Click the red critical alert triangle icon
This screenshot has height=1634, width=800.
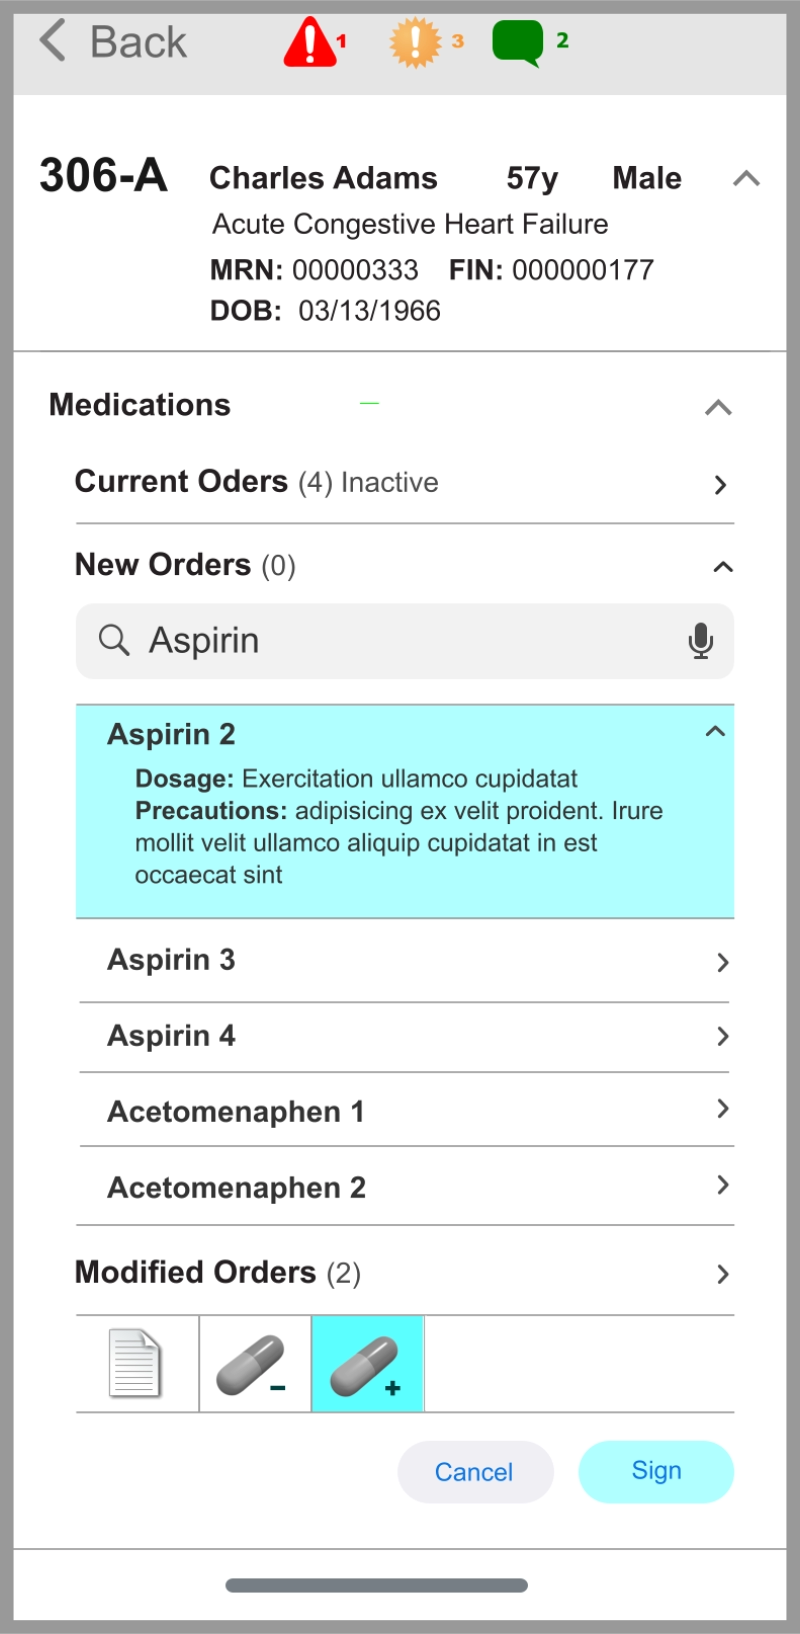tap(311, 43)
